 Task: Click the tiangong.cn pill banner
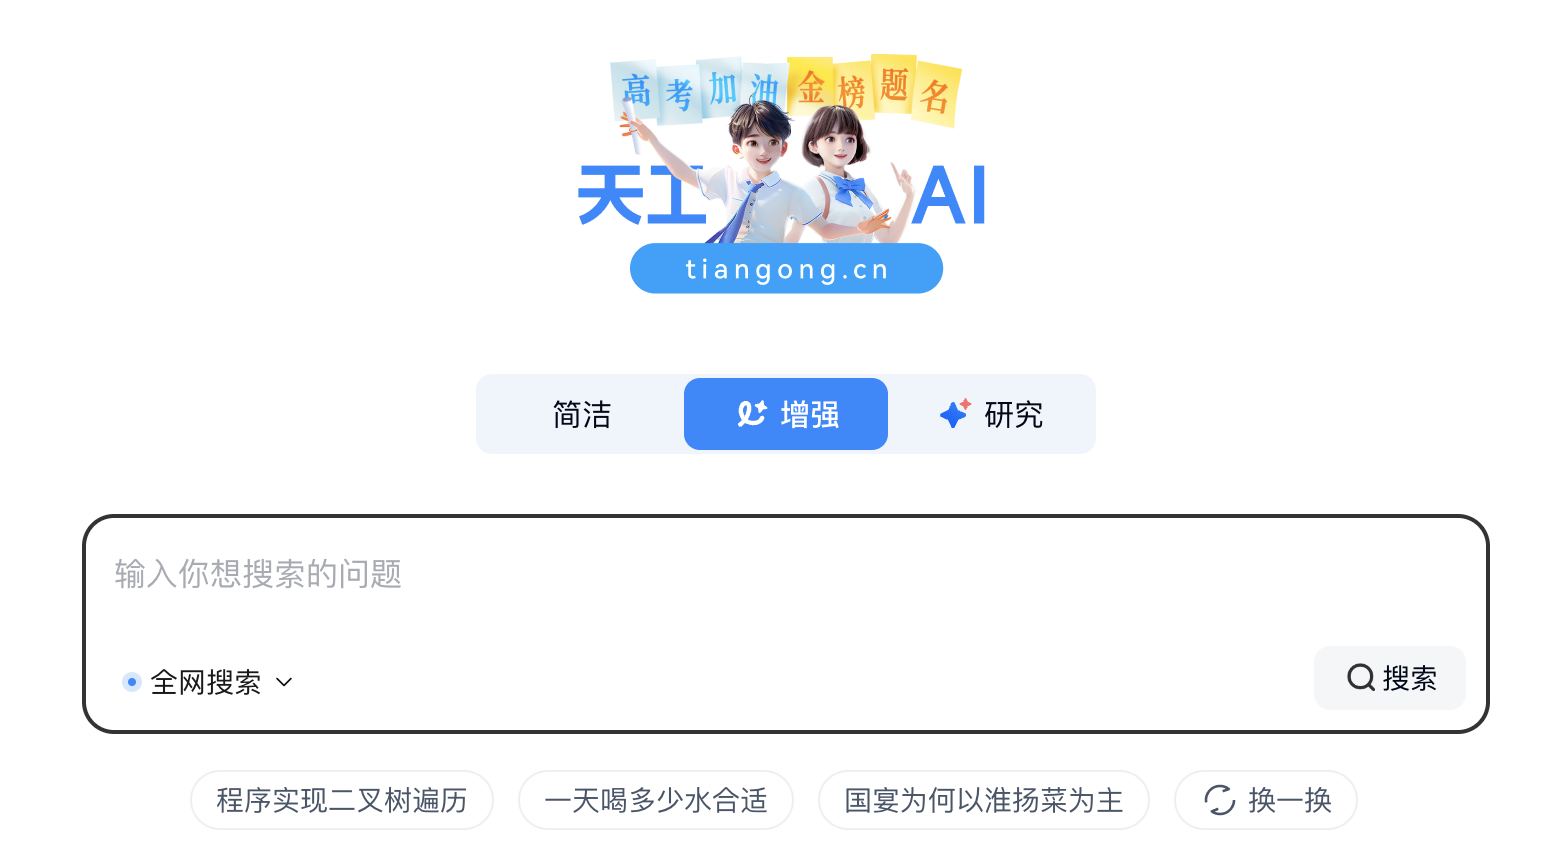(x=786, y=269)
